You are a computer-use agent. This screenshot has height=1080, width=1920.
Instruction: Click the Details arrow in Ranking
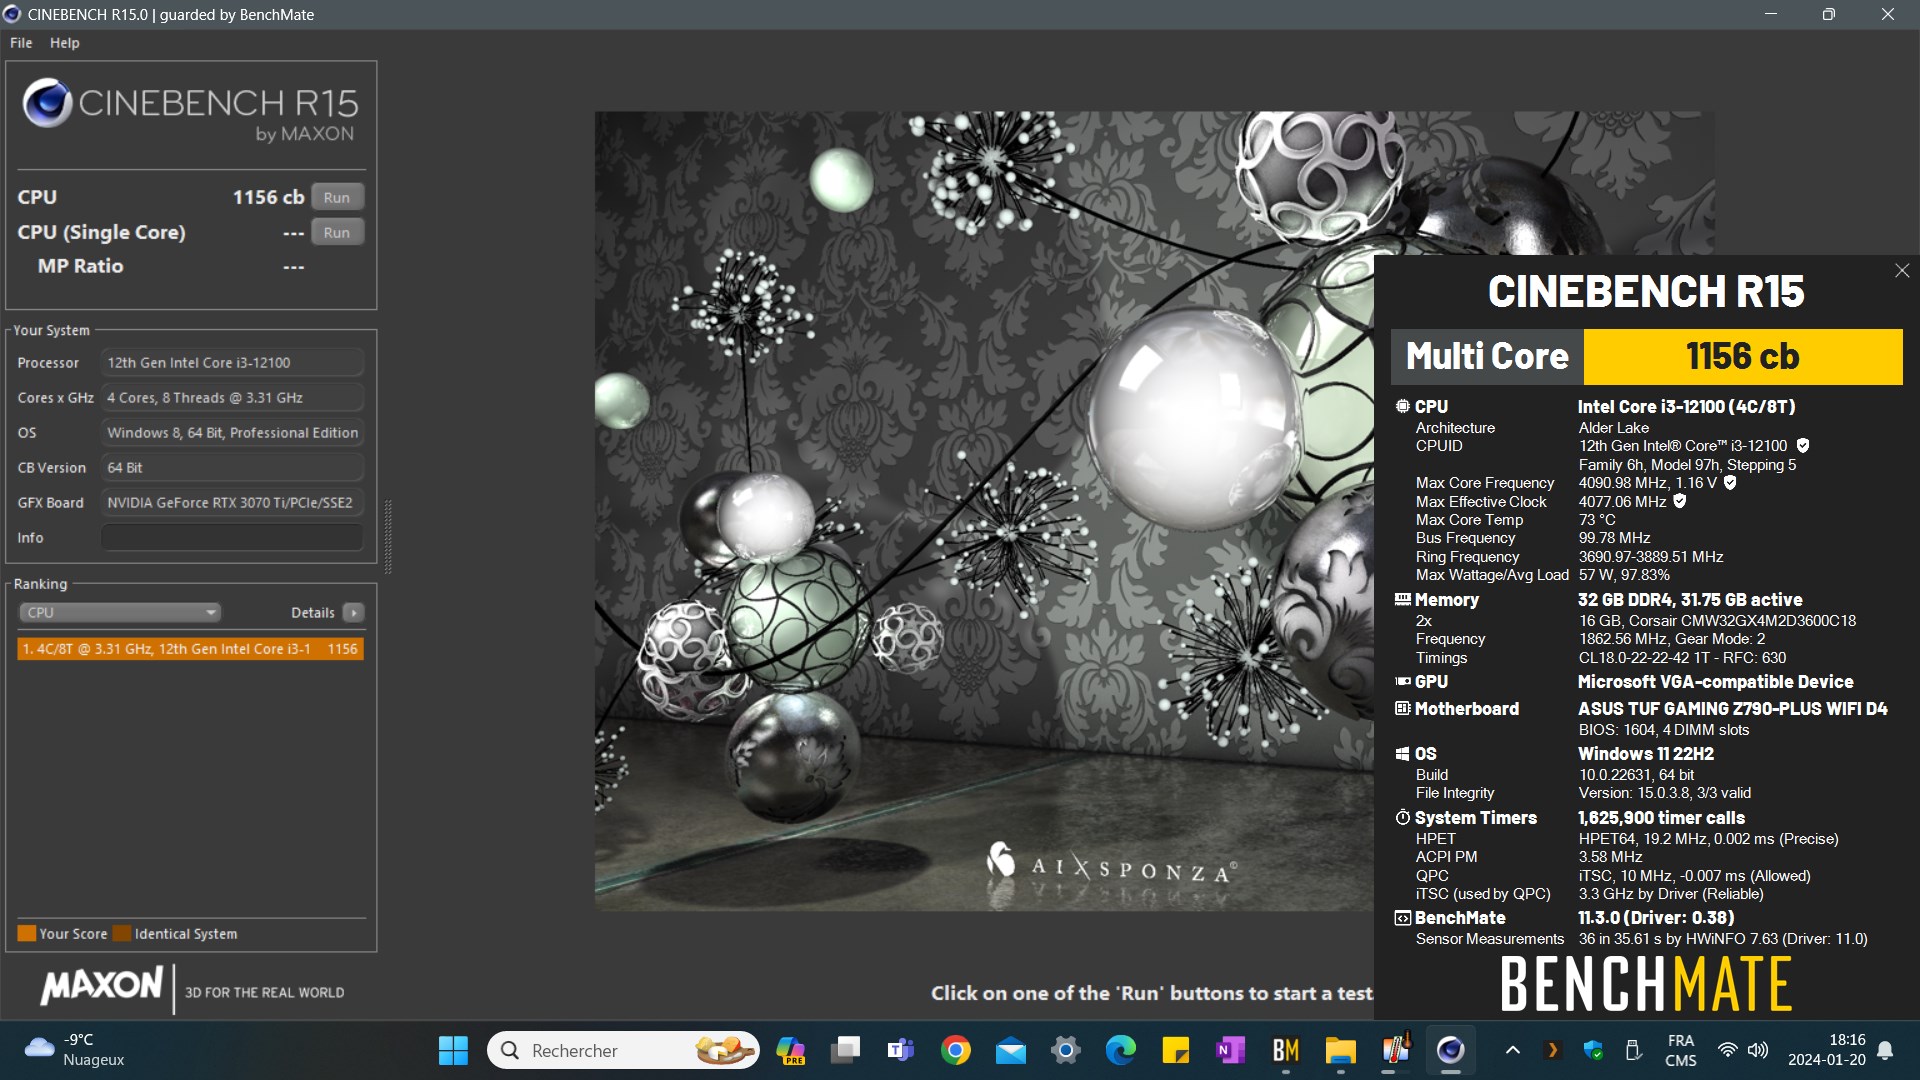click(x=353, y=612)
